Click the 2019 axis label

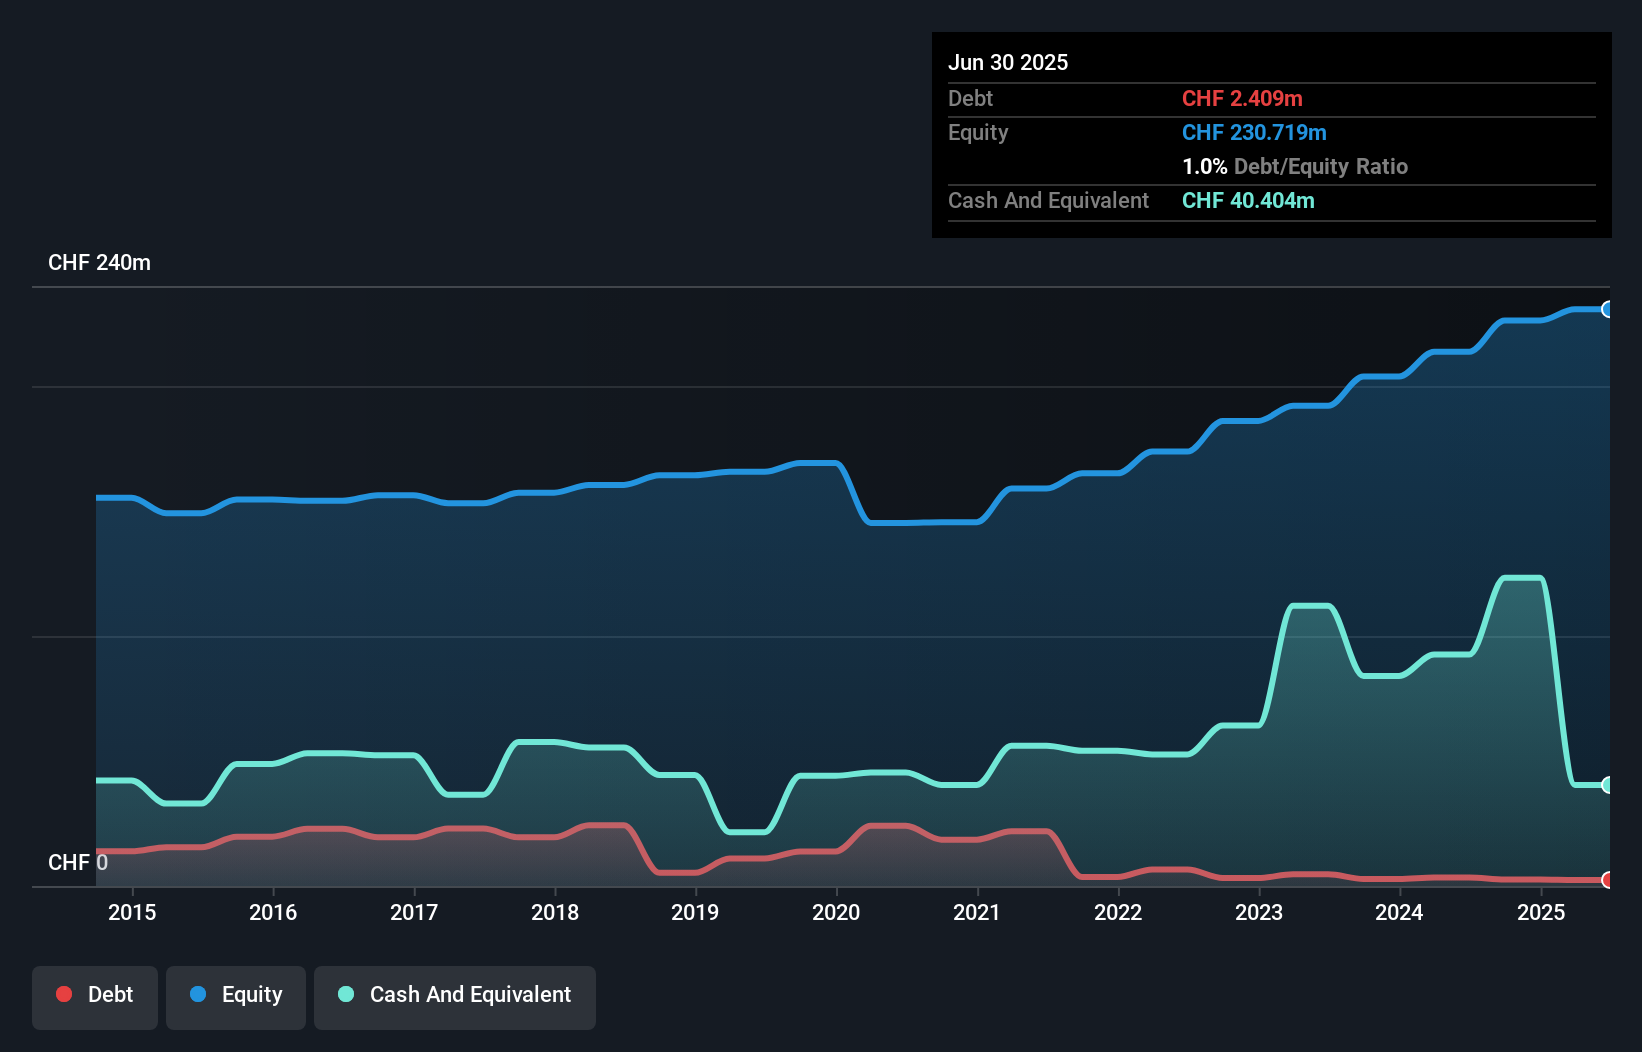click(x=695, y=912)
